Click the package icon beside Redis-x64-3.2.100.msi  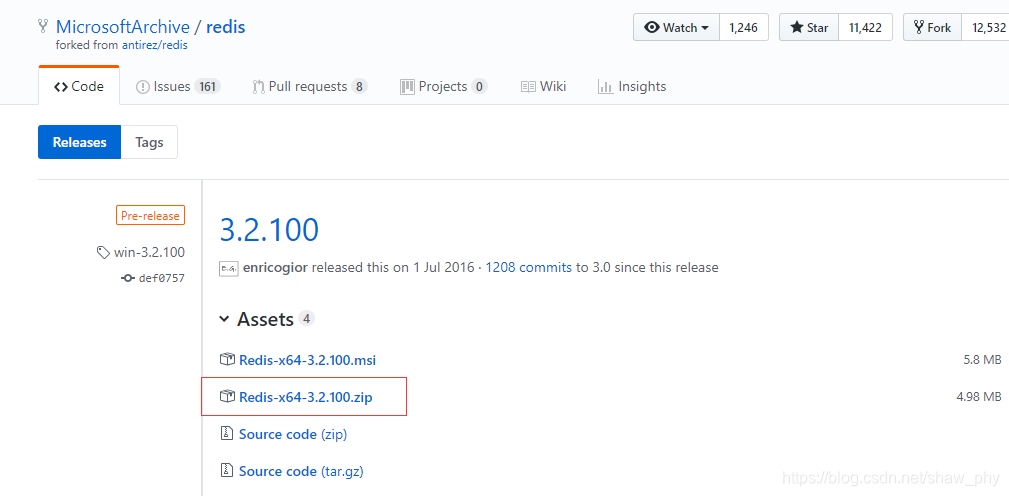click(227, 359)
